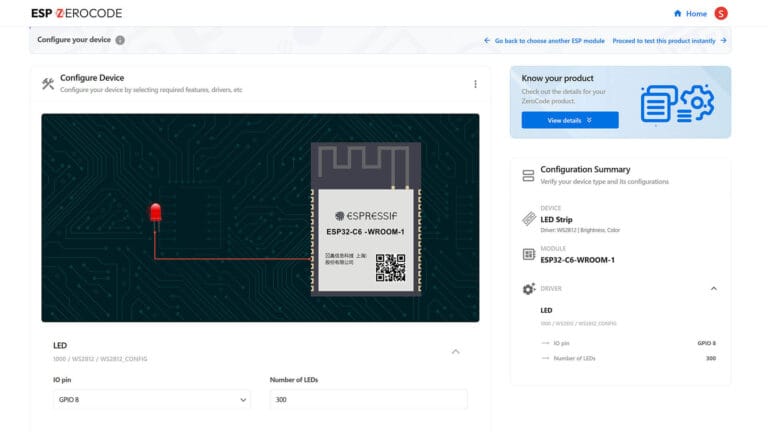This screenshot has height=432, width=768.
Task: Go to Home page
Action: (x=696, y=13)
